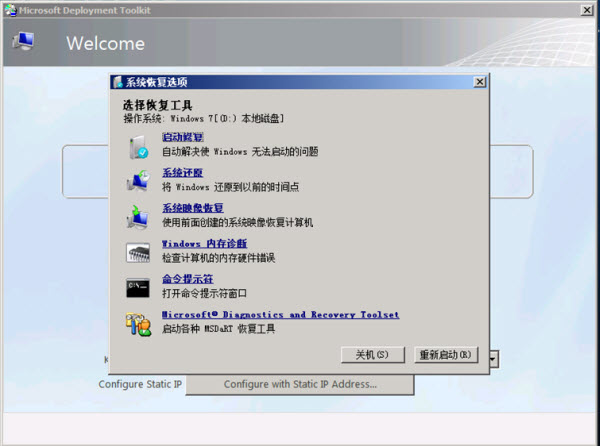Click the 系统恢复选项 title bar icon

coord(118,82)
